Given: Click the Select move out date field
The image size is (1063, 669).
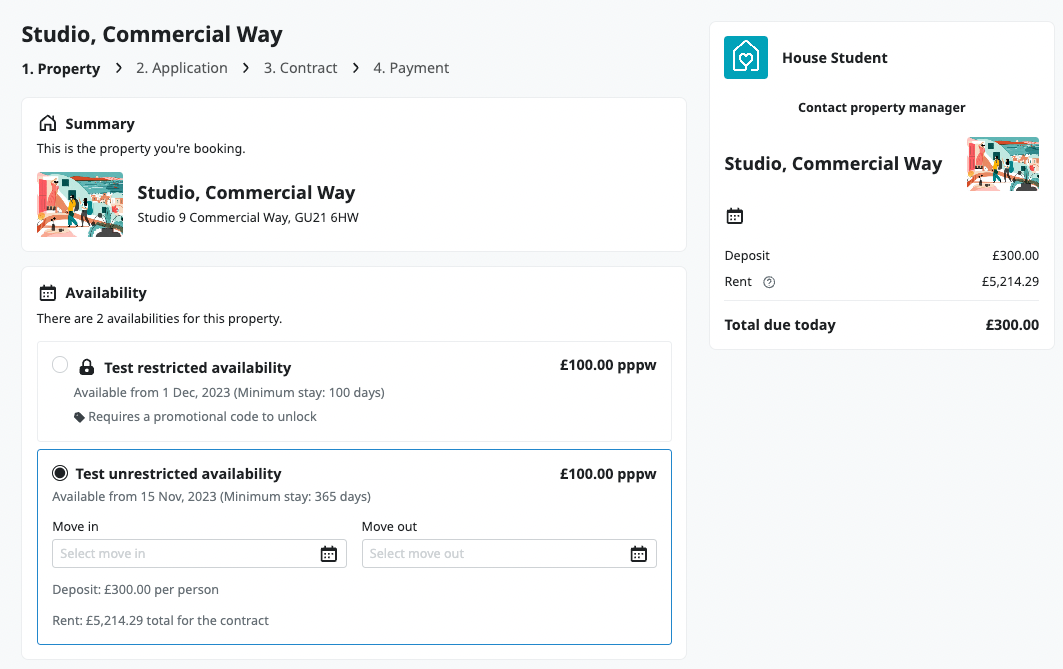Looking at the screenshot, I should [495, 554].
